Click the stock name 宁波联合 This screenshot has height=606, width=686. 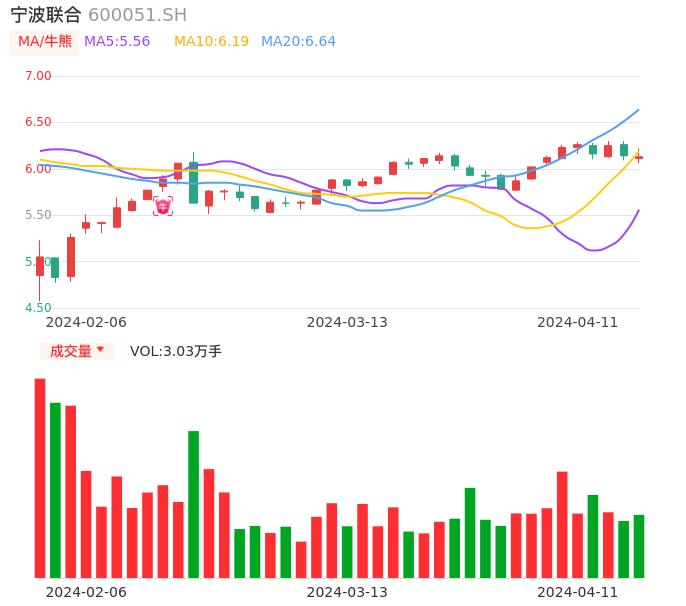(x=46, y=15)
